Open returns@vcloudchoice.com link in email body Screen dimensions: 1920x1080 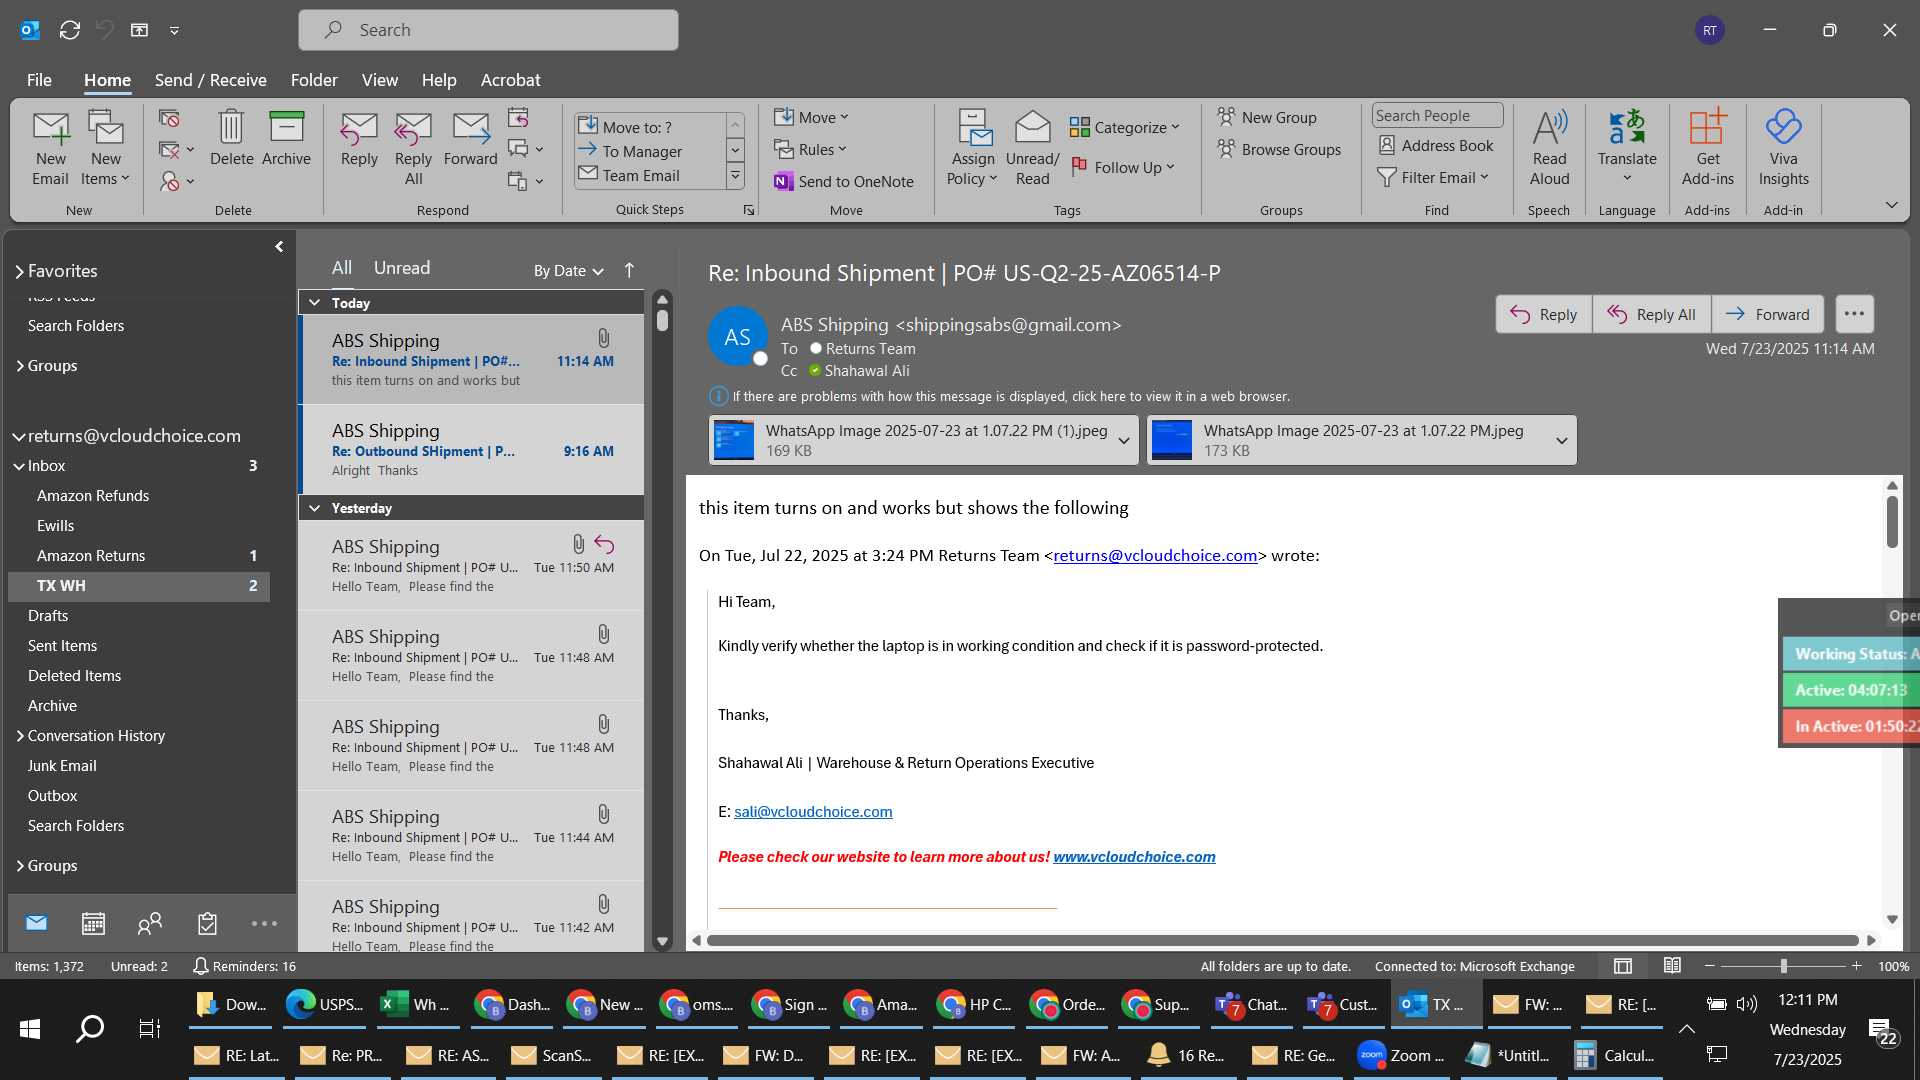[x=1155, y=556]
